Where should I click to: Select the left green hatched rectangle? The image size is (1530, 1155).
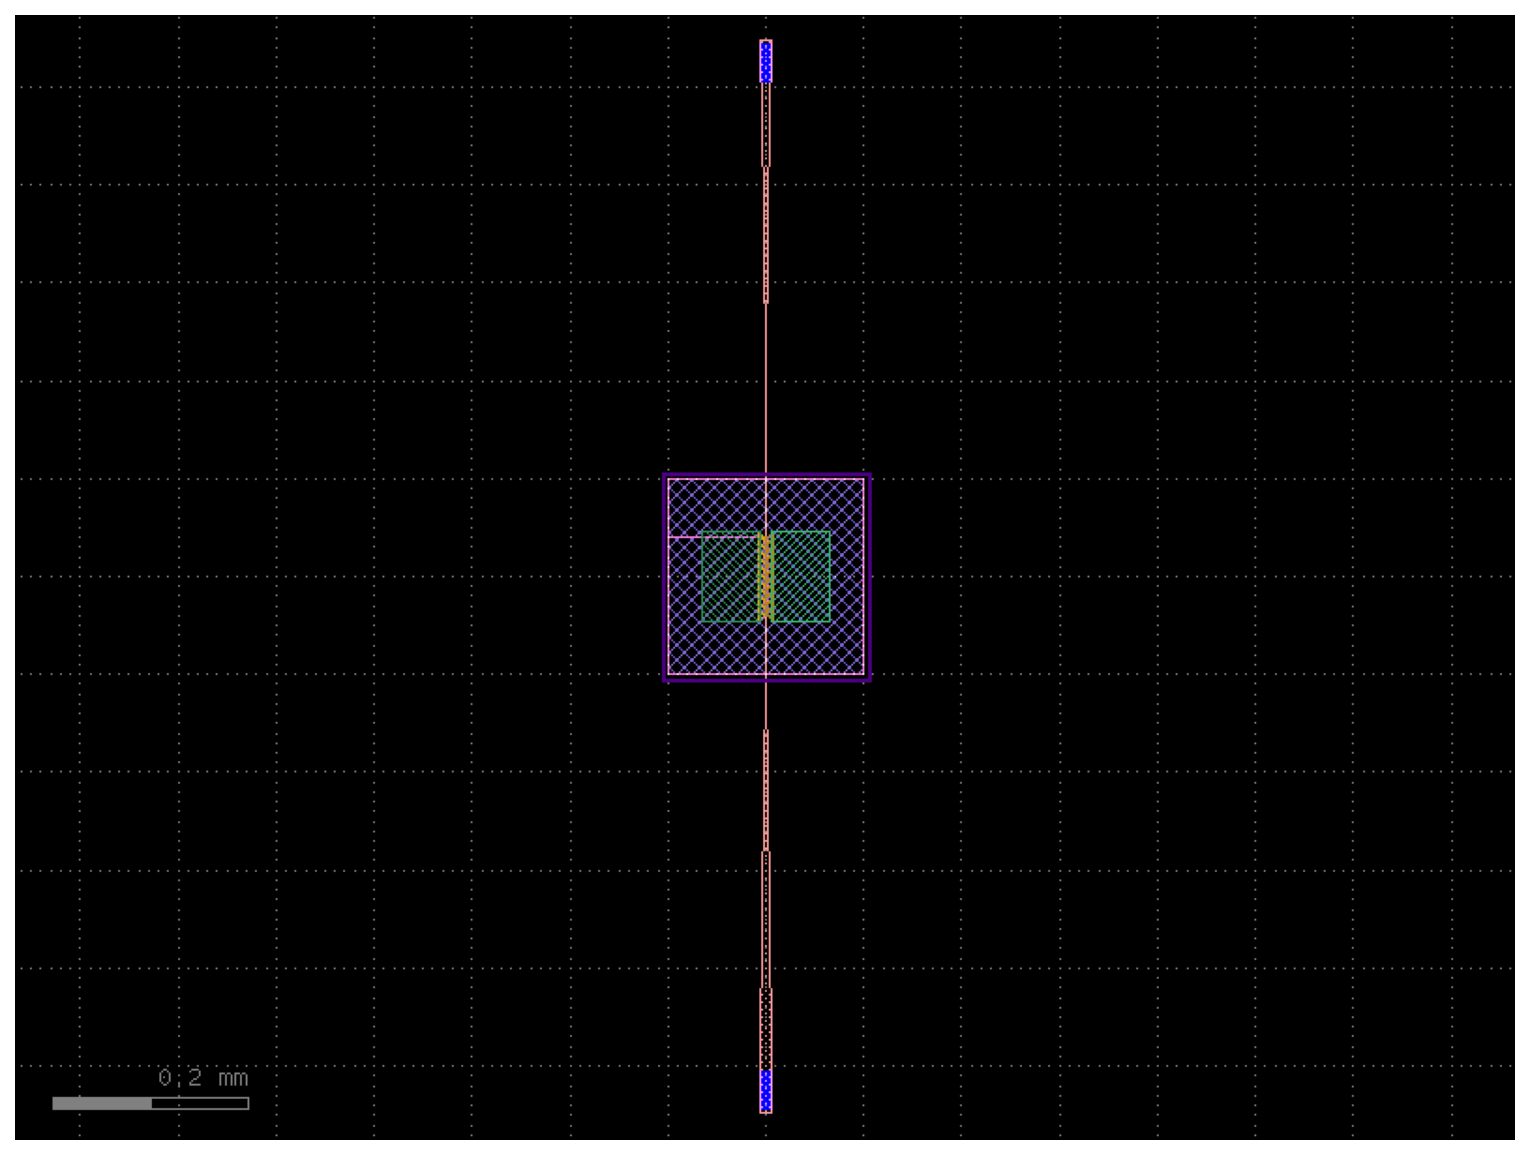coord(730,577)
